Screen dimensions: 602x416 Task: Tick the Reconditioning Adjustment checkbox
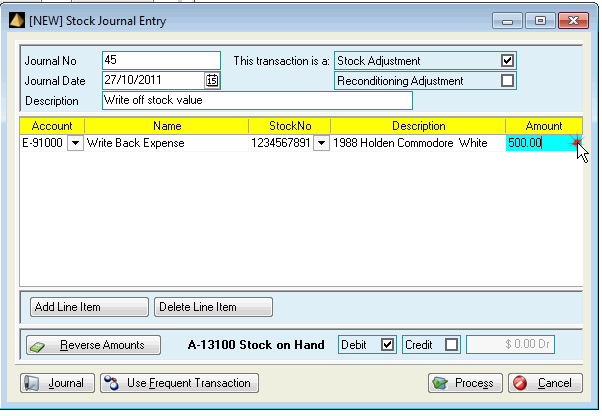click(507, 81)
